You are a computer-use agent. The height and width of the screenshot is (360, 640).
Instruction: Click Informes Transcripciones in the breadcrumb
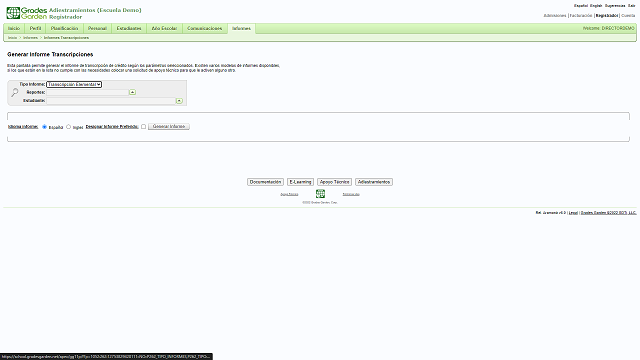pos(66,38)
